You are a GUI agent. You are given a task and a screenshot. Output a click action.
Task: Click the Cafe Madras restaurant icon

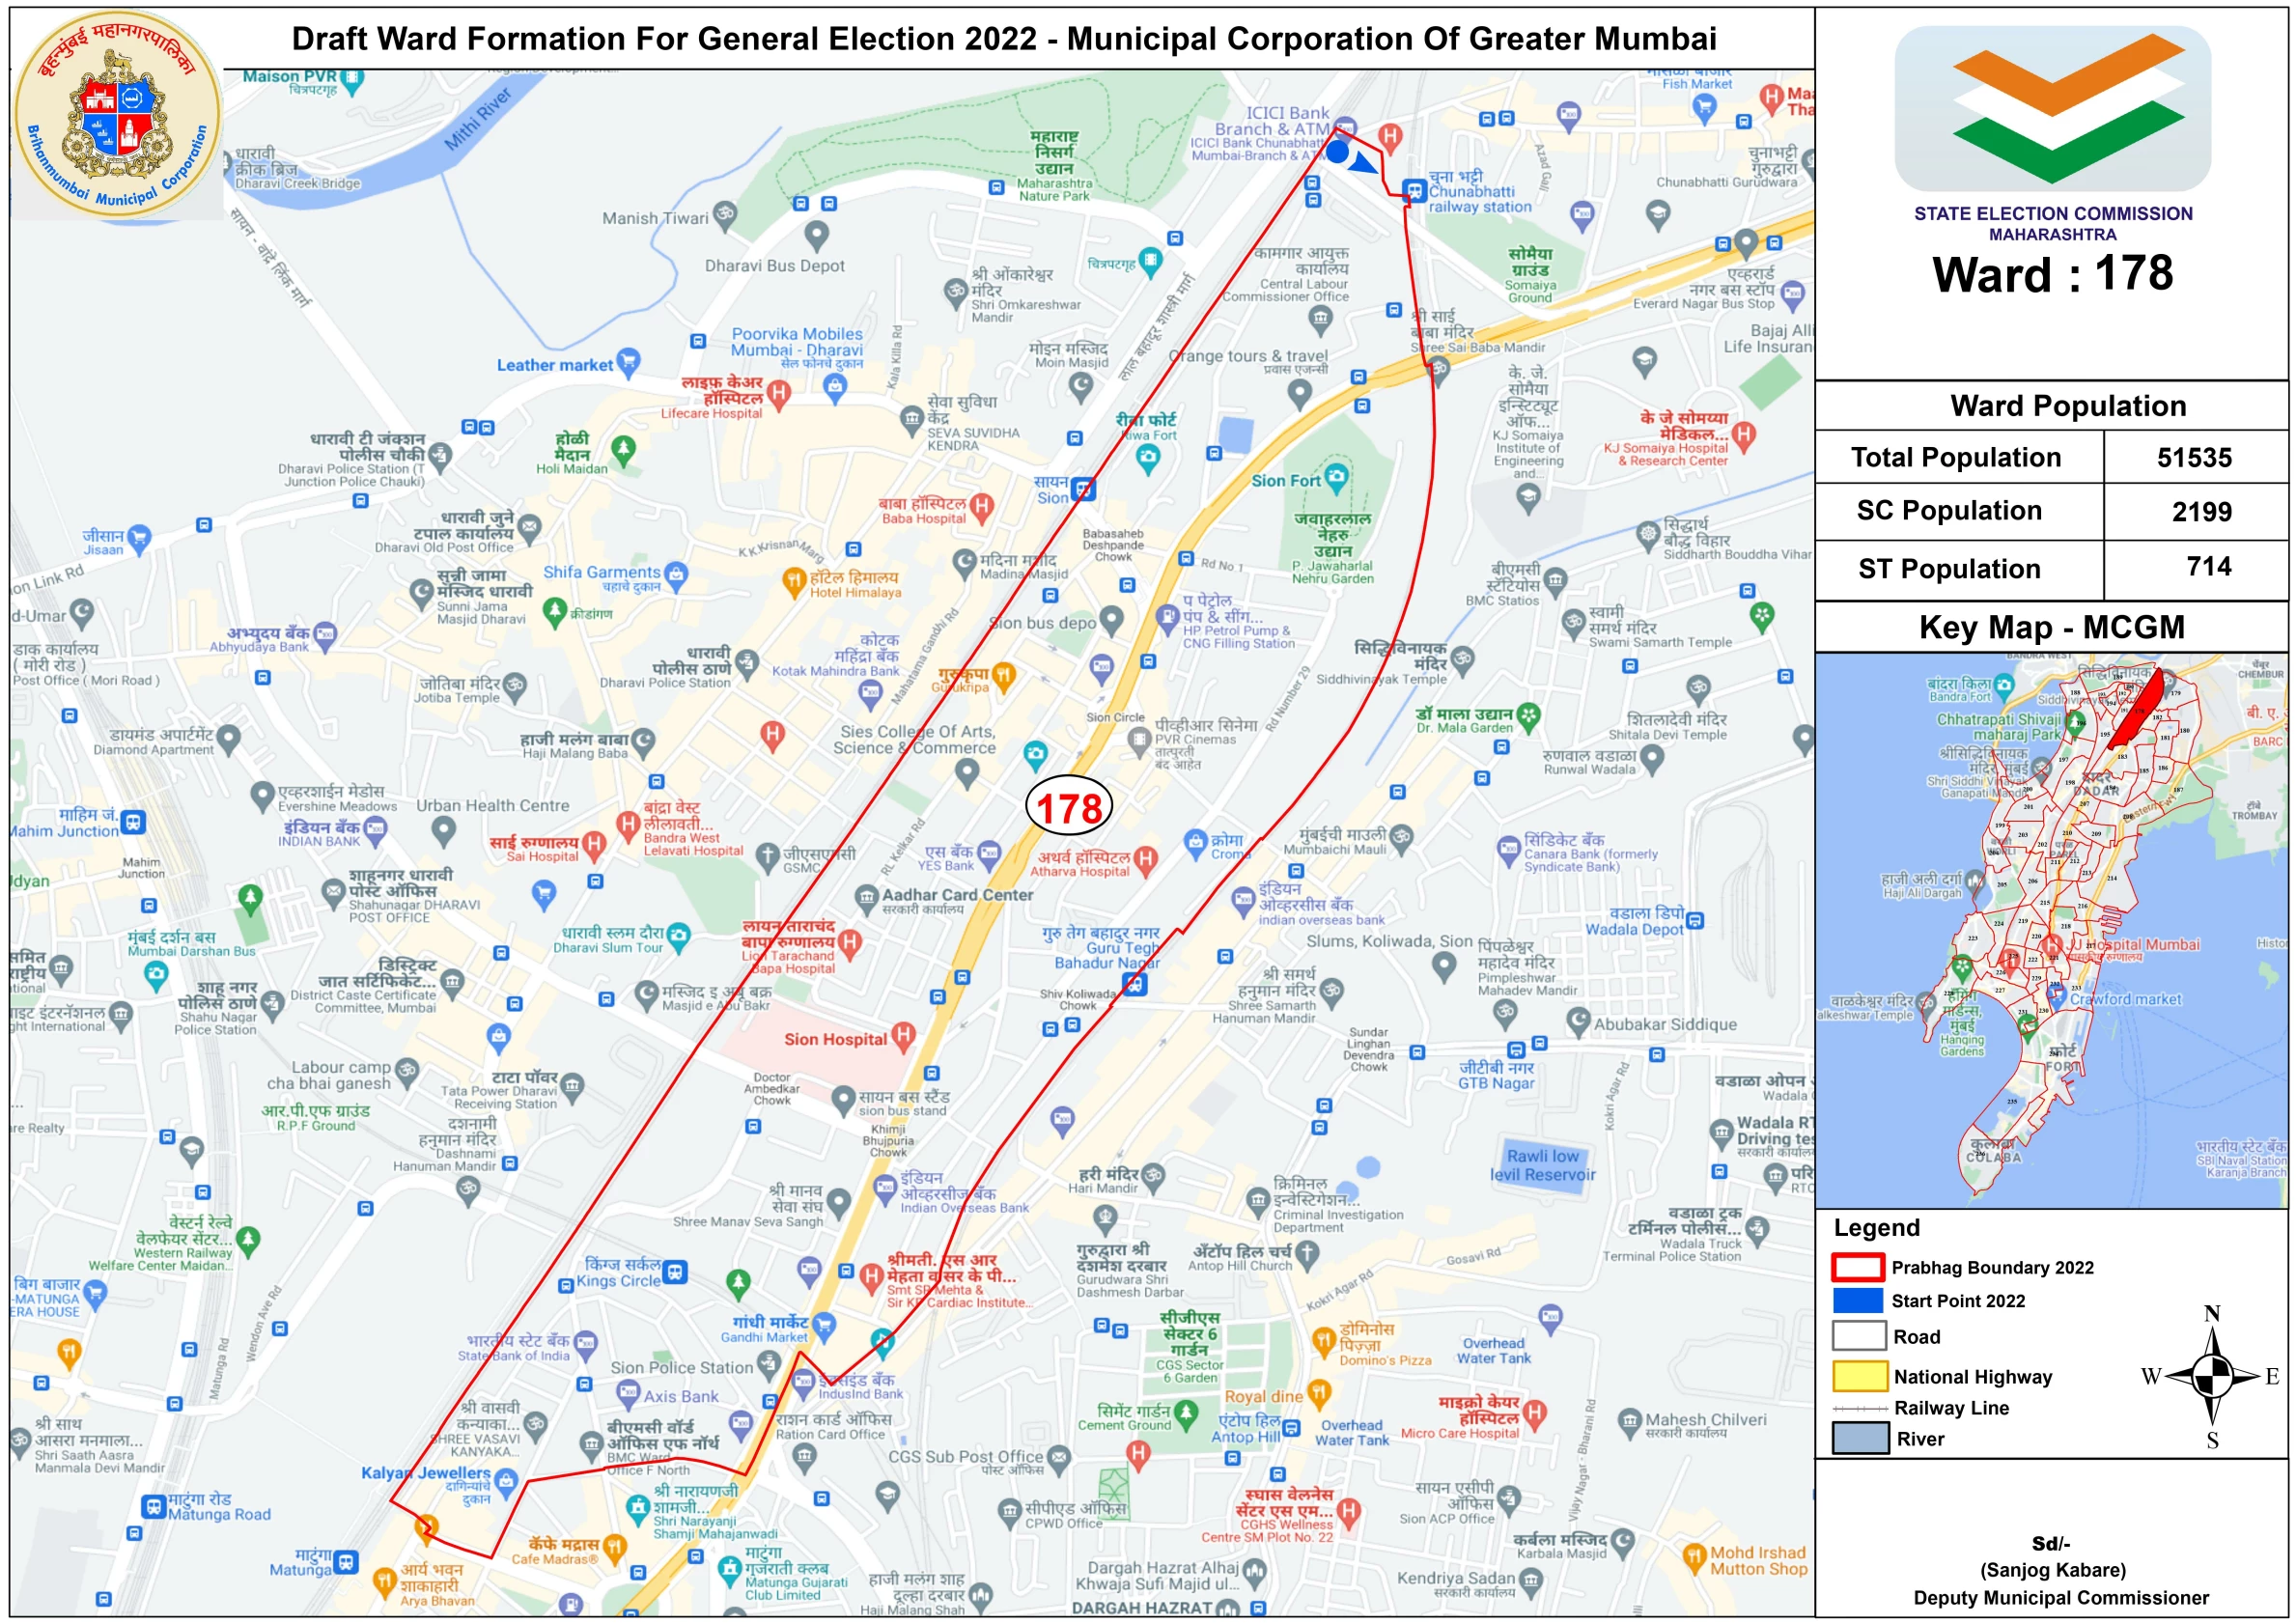[614, 1548]
